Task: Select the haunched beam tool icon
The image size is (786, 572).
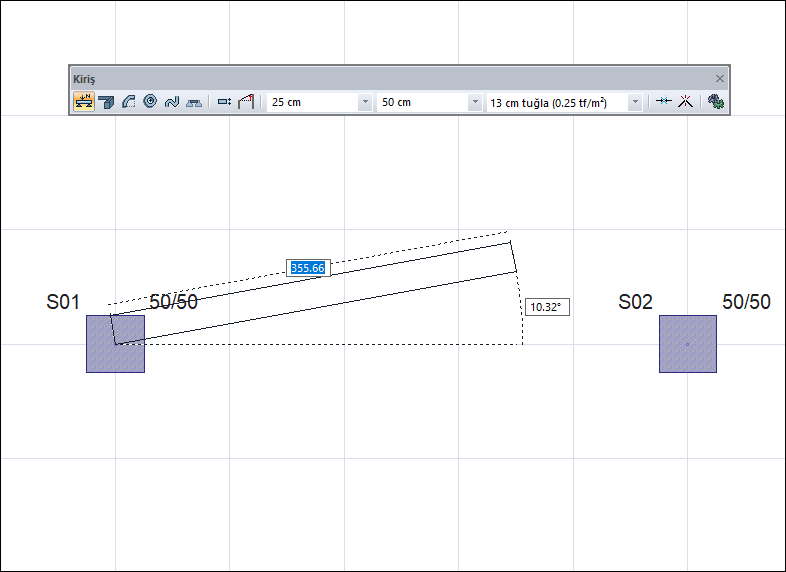Action: pos(194,102)
